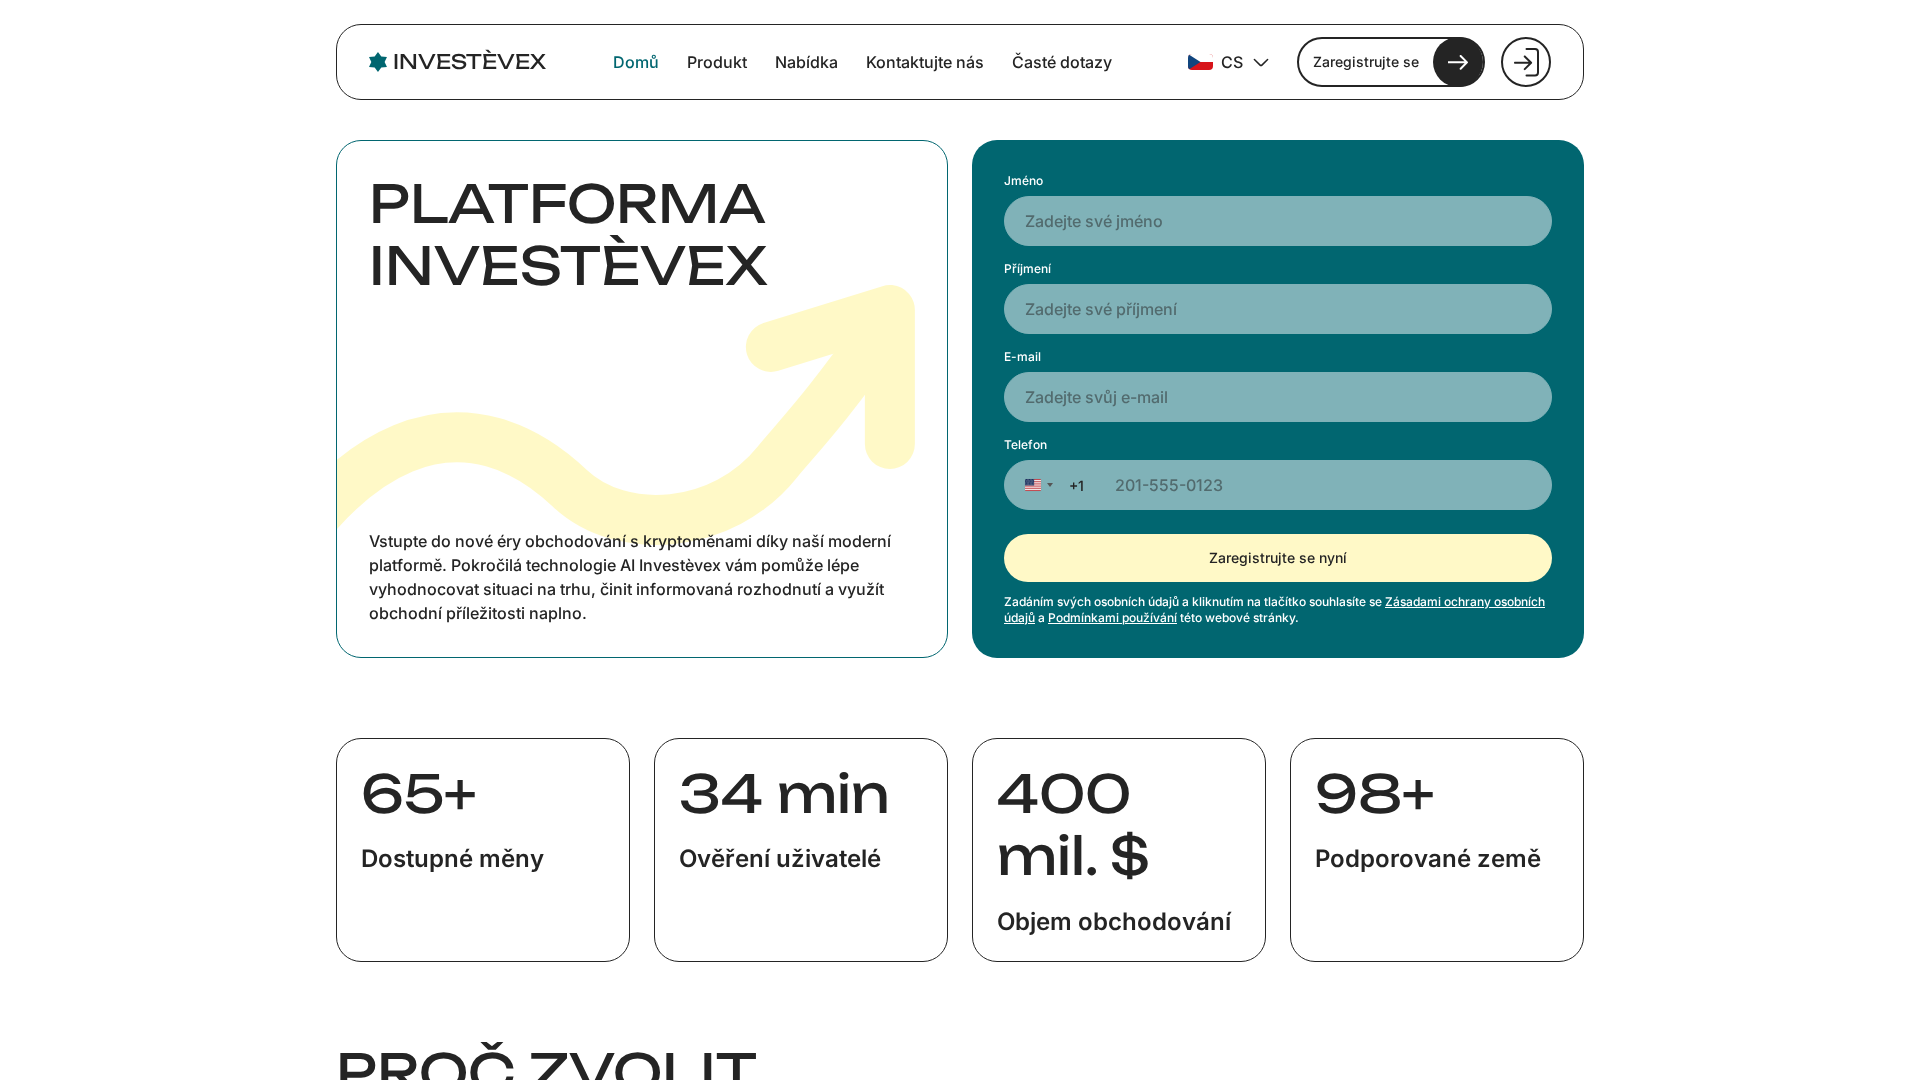Click the Zadejte své příjmení input field

tap(1277, 309)
